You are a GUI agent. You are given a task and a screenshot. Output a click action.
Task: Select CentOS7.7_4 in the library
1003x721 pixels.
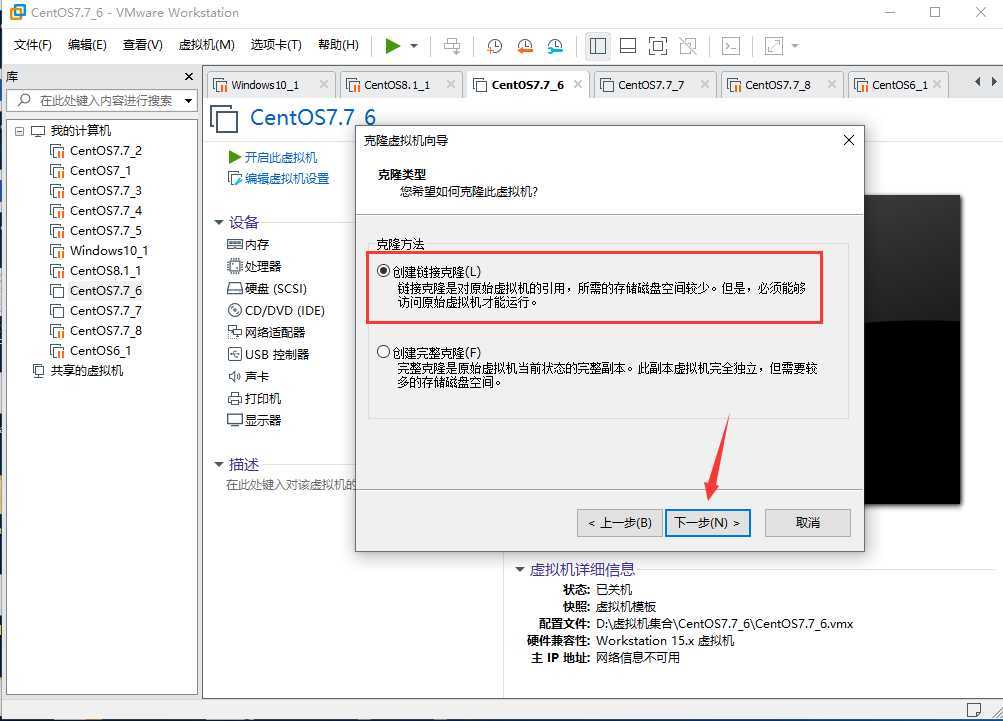[96, 210]
